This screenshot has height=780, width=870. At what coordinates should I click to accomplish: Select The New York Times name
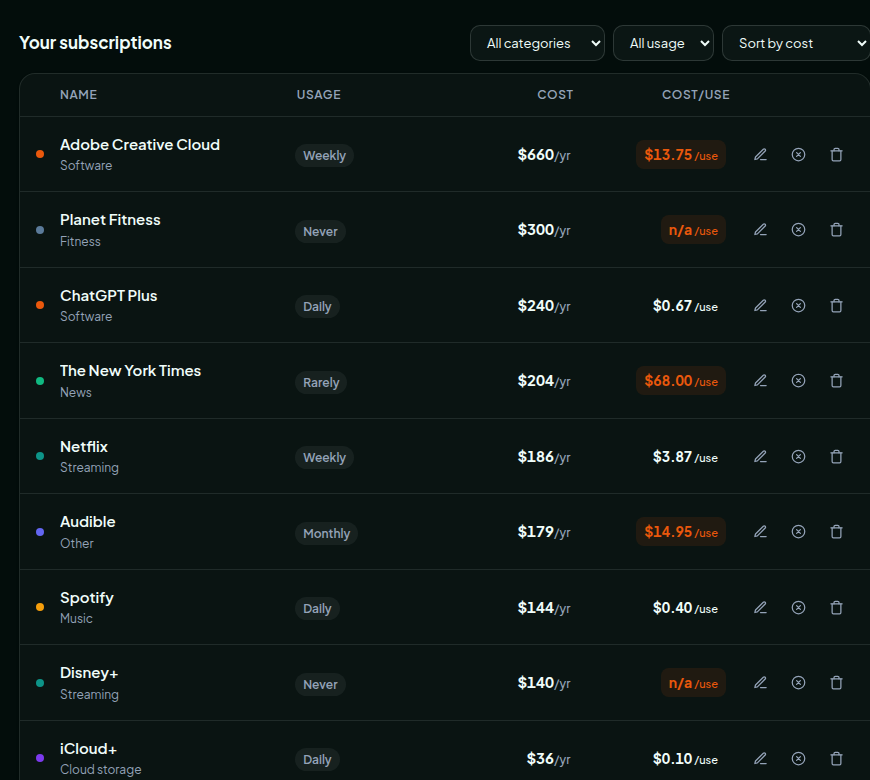pos(130,371)
